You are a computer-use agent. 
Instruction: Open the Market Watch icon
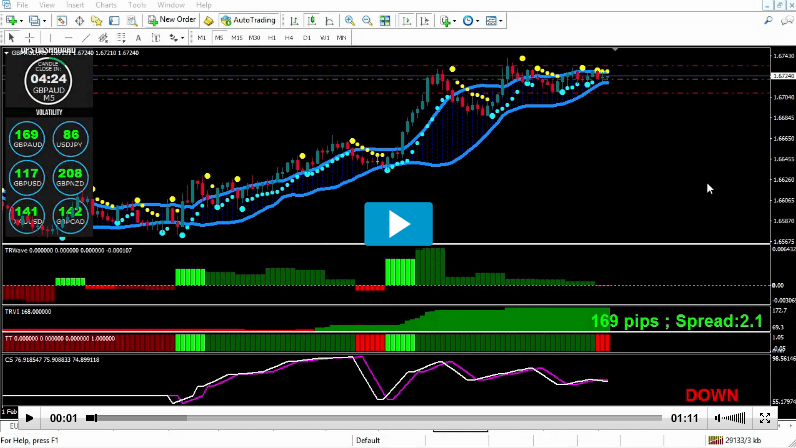61,21
